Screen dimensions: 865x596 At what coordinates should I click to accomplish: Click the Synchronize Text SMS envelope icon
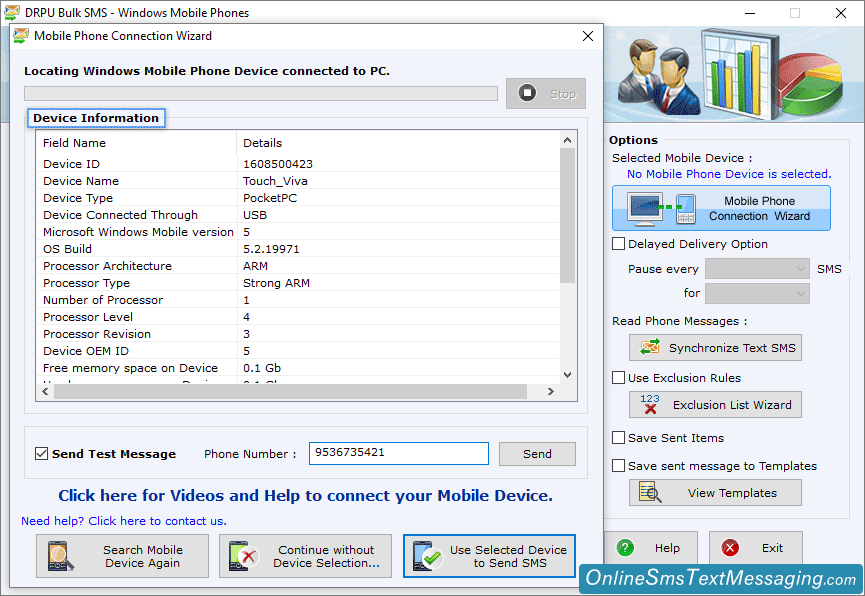[x=650, y=347]
